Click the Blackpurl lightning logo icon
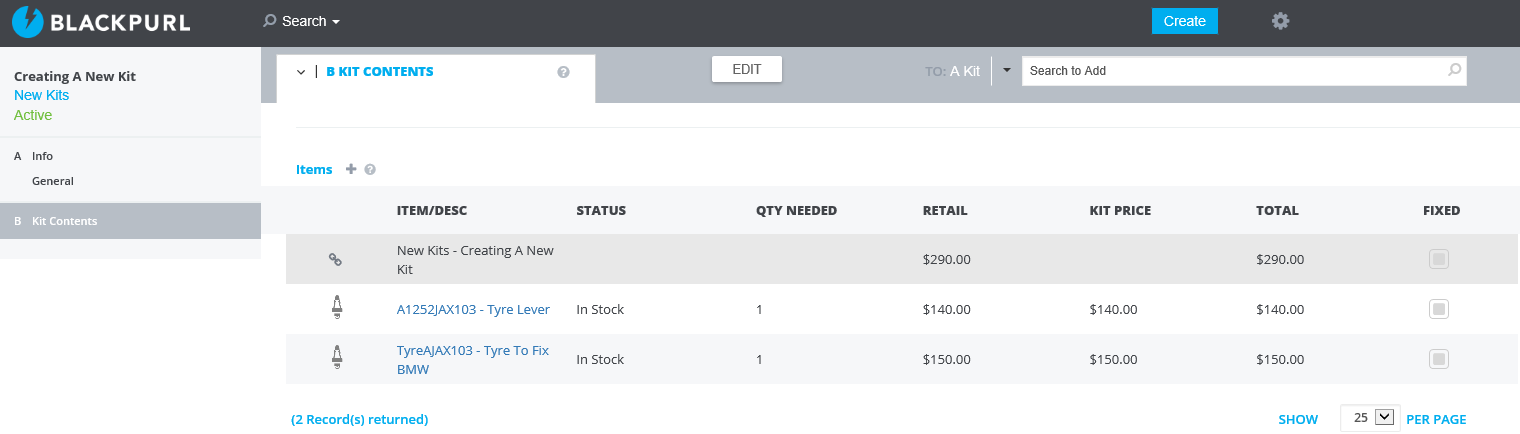This screenshot has width=1520, height=434. pos(27,22)
